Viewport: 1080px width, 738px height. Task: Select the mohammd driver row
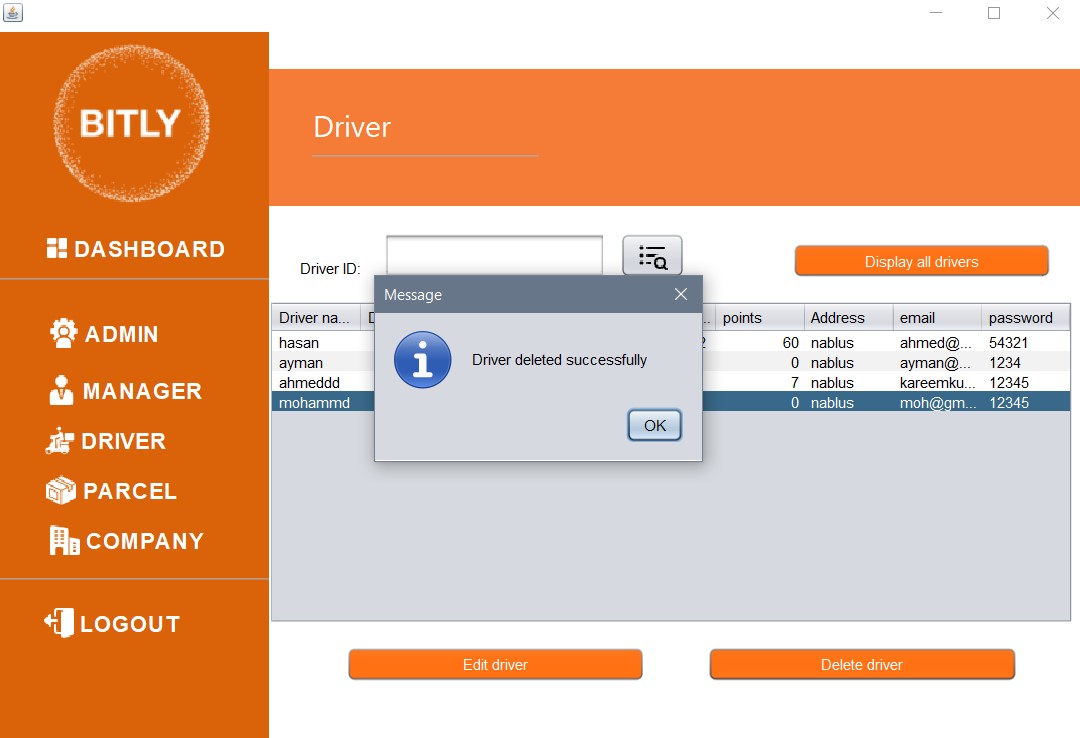671,402
